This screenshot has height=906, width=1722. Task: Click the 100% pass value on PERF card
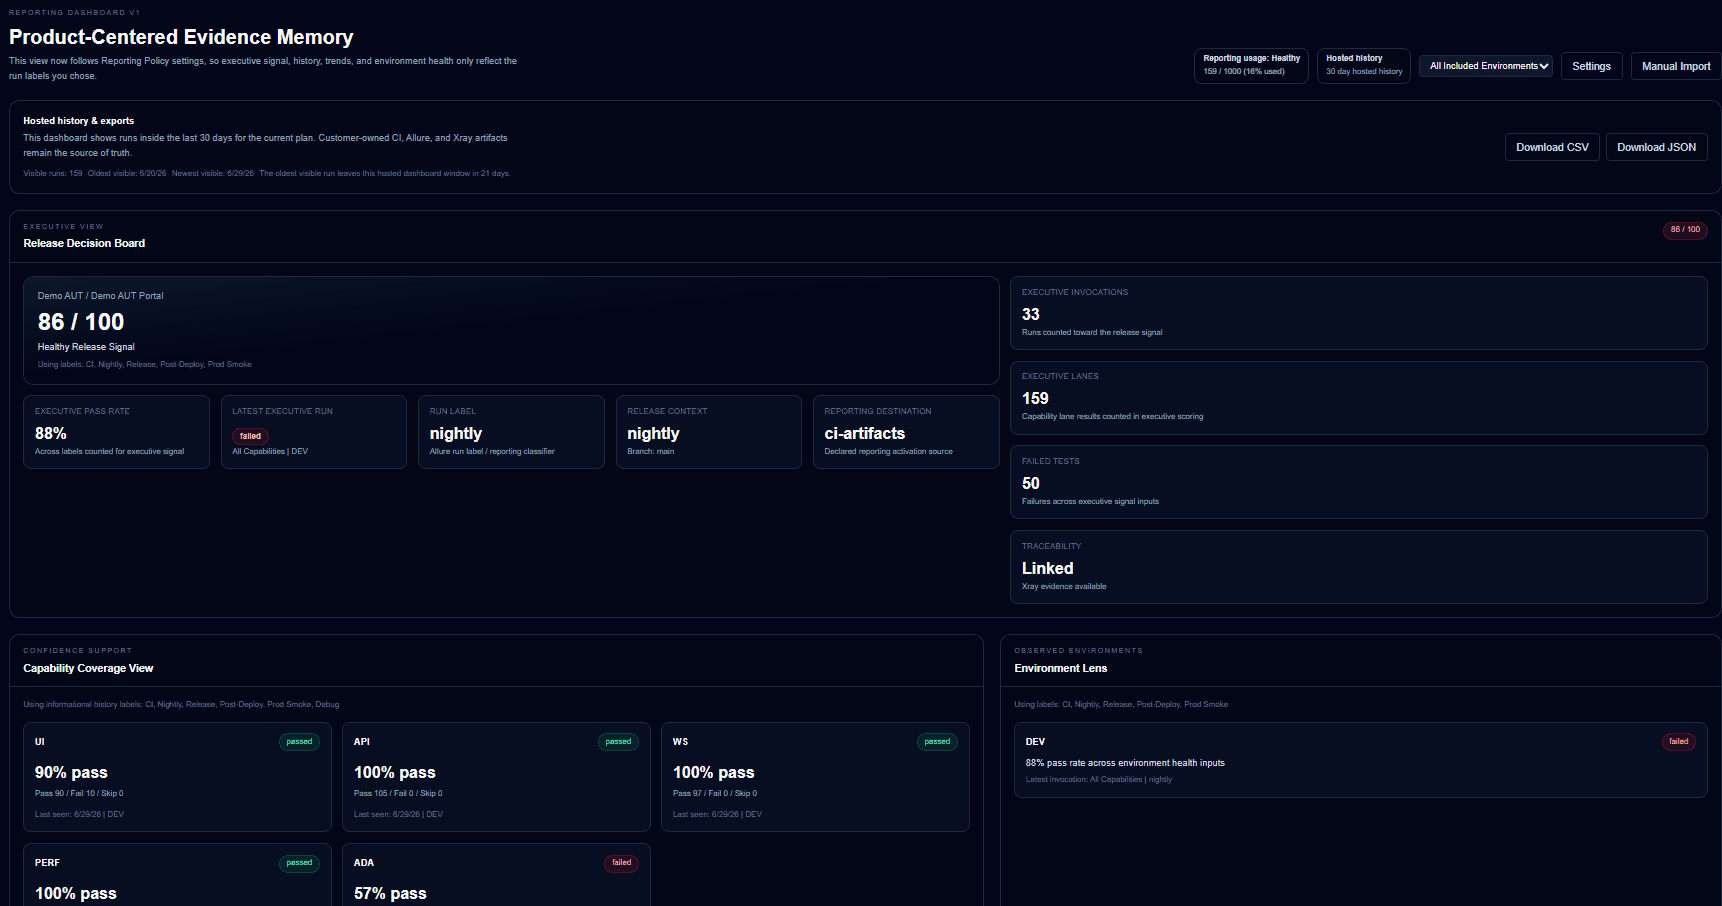76,894
